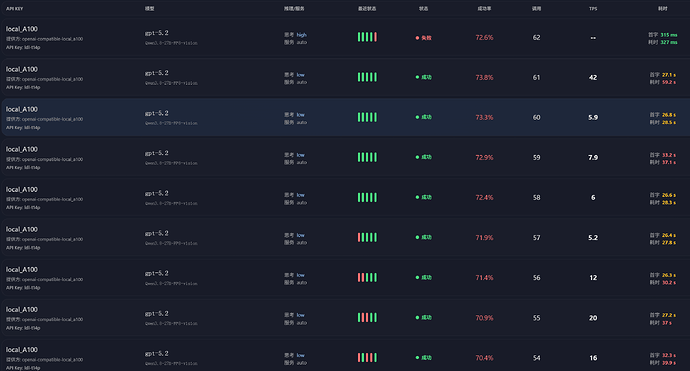
Task: Click the recent-status bars in the 73.8% row
Action: click(x=367, y=77)
